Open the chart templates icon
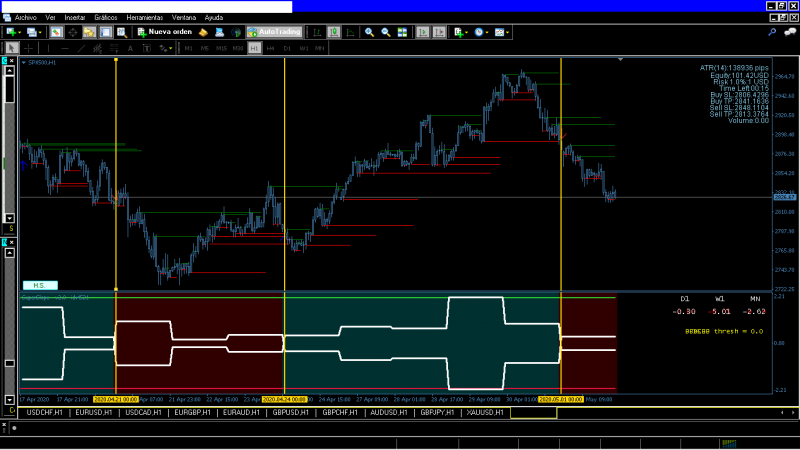 pos(499,32)
